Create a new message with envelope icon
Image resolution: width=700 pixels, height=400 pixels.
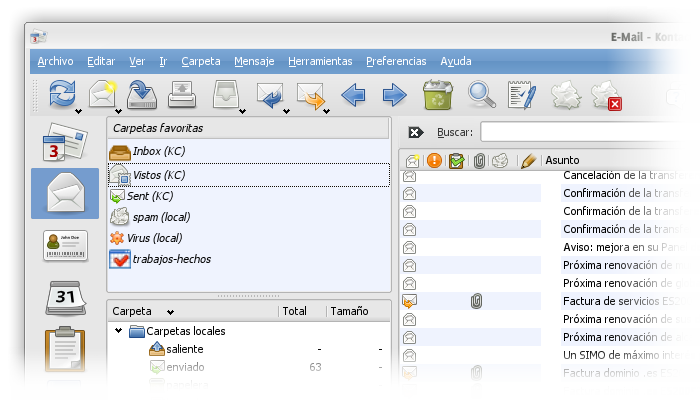(x=103, y=94)
